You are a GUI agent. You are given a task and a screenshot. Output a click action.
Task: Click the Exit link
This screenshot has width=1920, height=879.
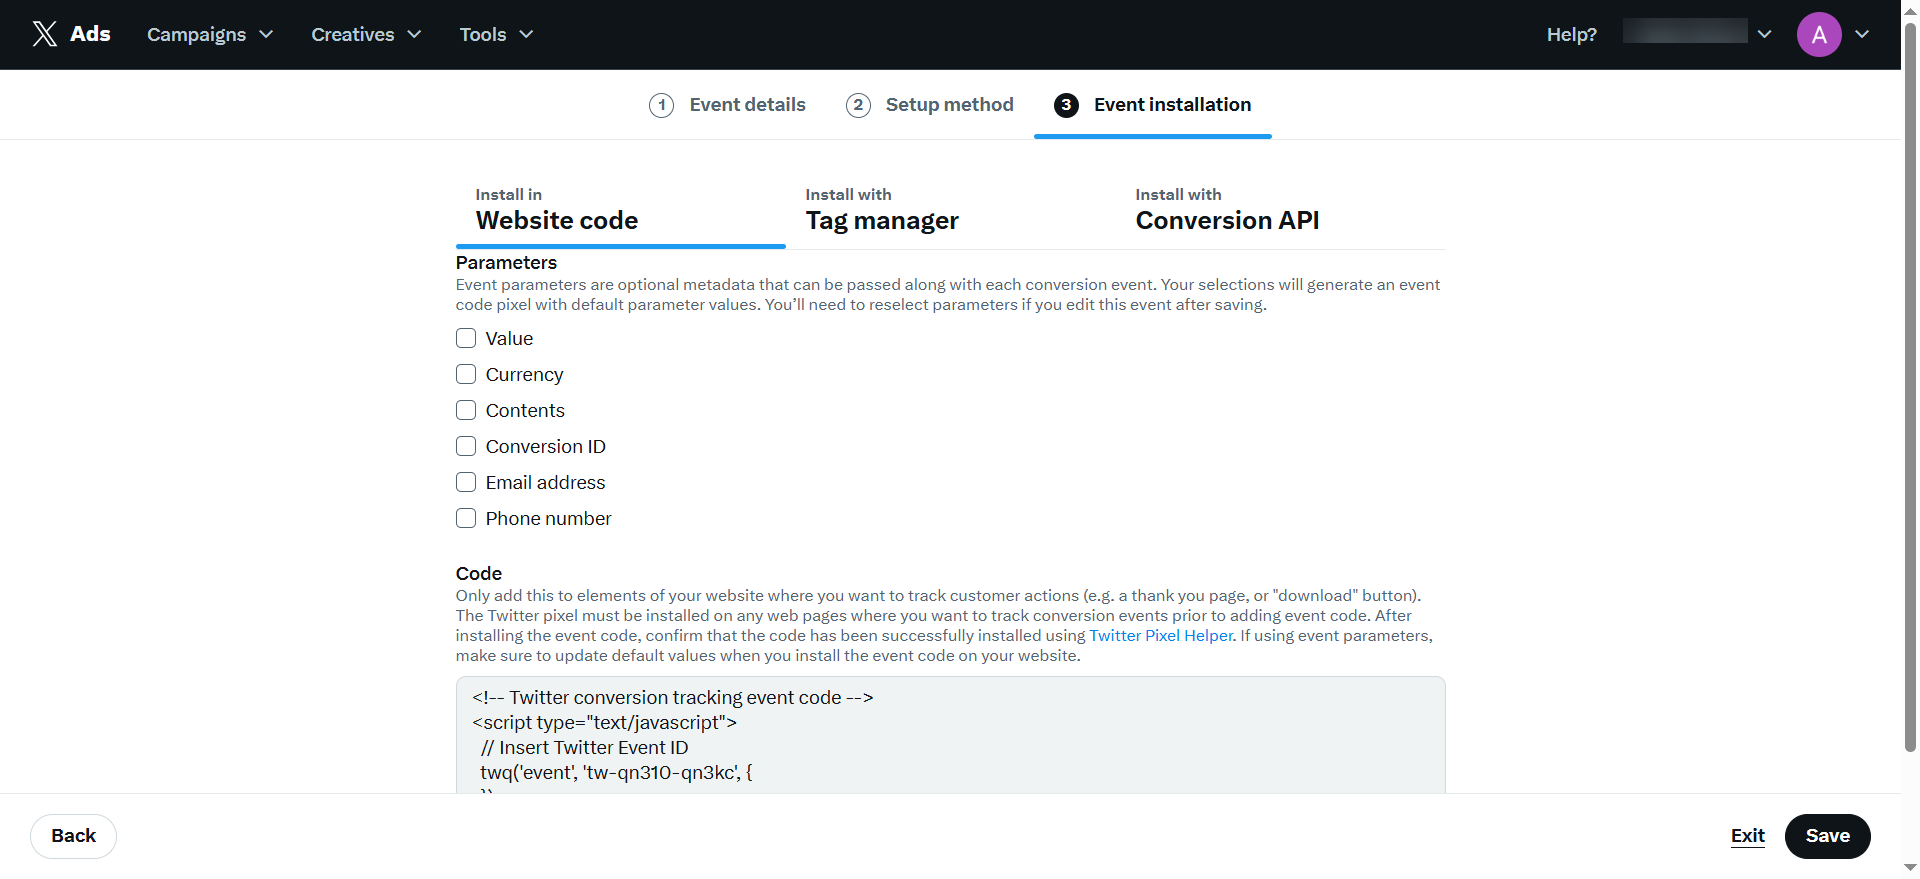pyautogui.click(x=1747, y=836)
